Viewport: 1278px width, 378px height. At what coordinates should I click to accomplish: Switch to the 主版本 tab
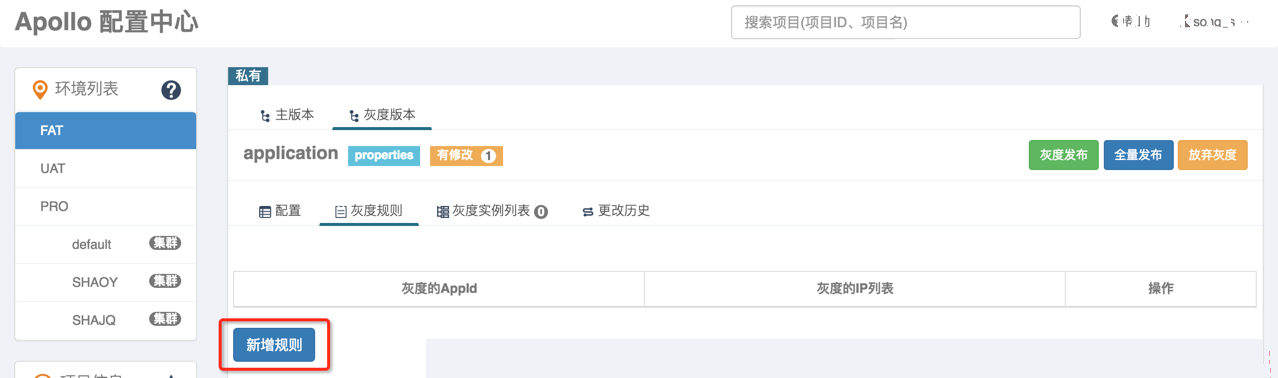(286, 115)
